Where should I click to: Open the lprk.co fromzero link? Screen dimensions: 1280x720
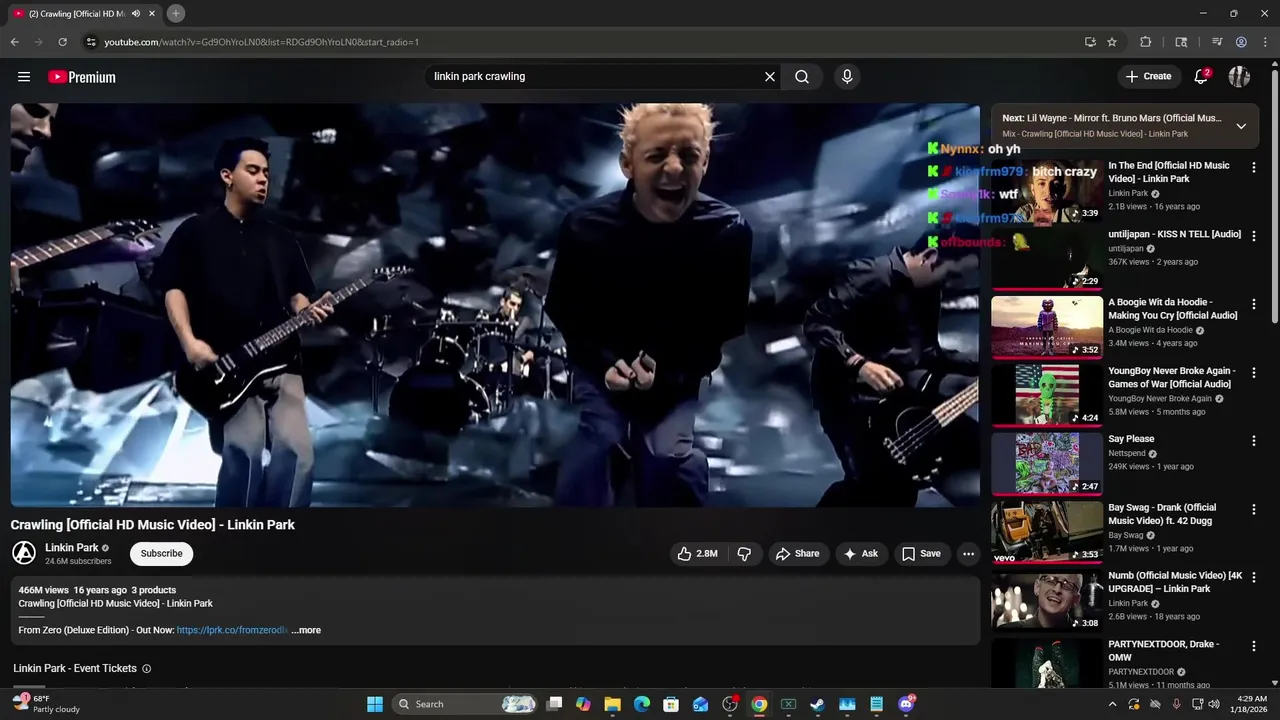pyautogui.click(x=232, y=630)
